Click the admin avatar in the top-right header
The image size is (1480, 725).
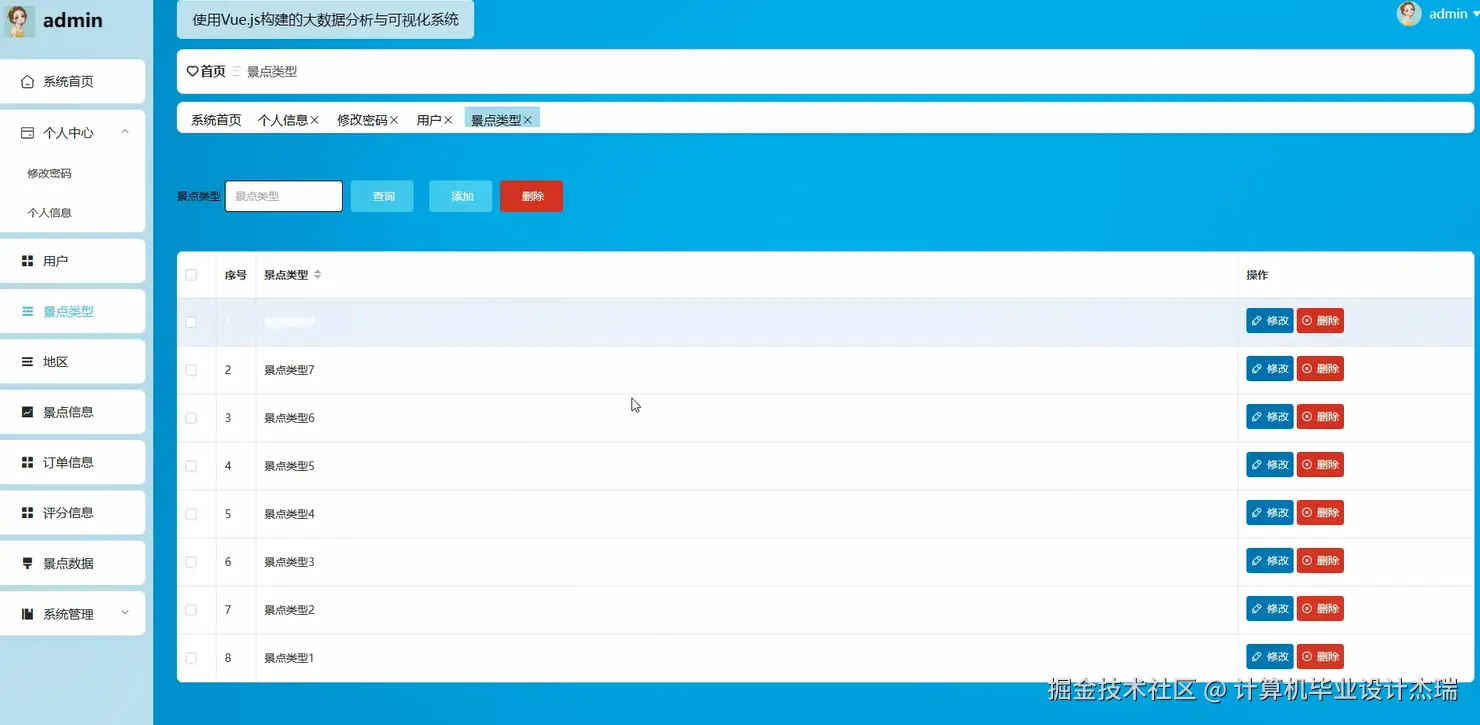pyautogui.click(x=1409, y=13)
